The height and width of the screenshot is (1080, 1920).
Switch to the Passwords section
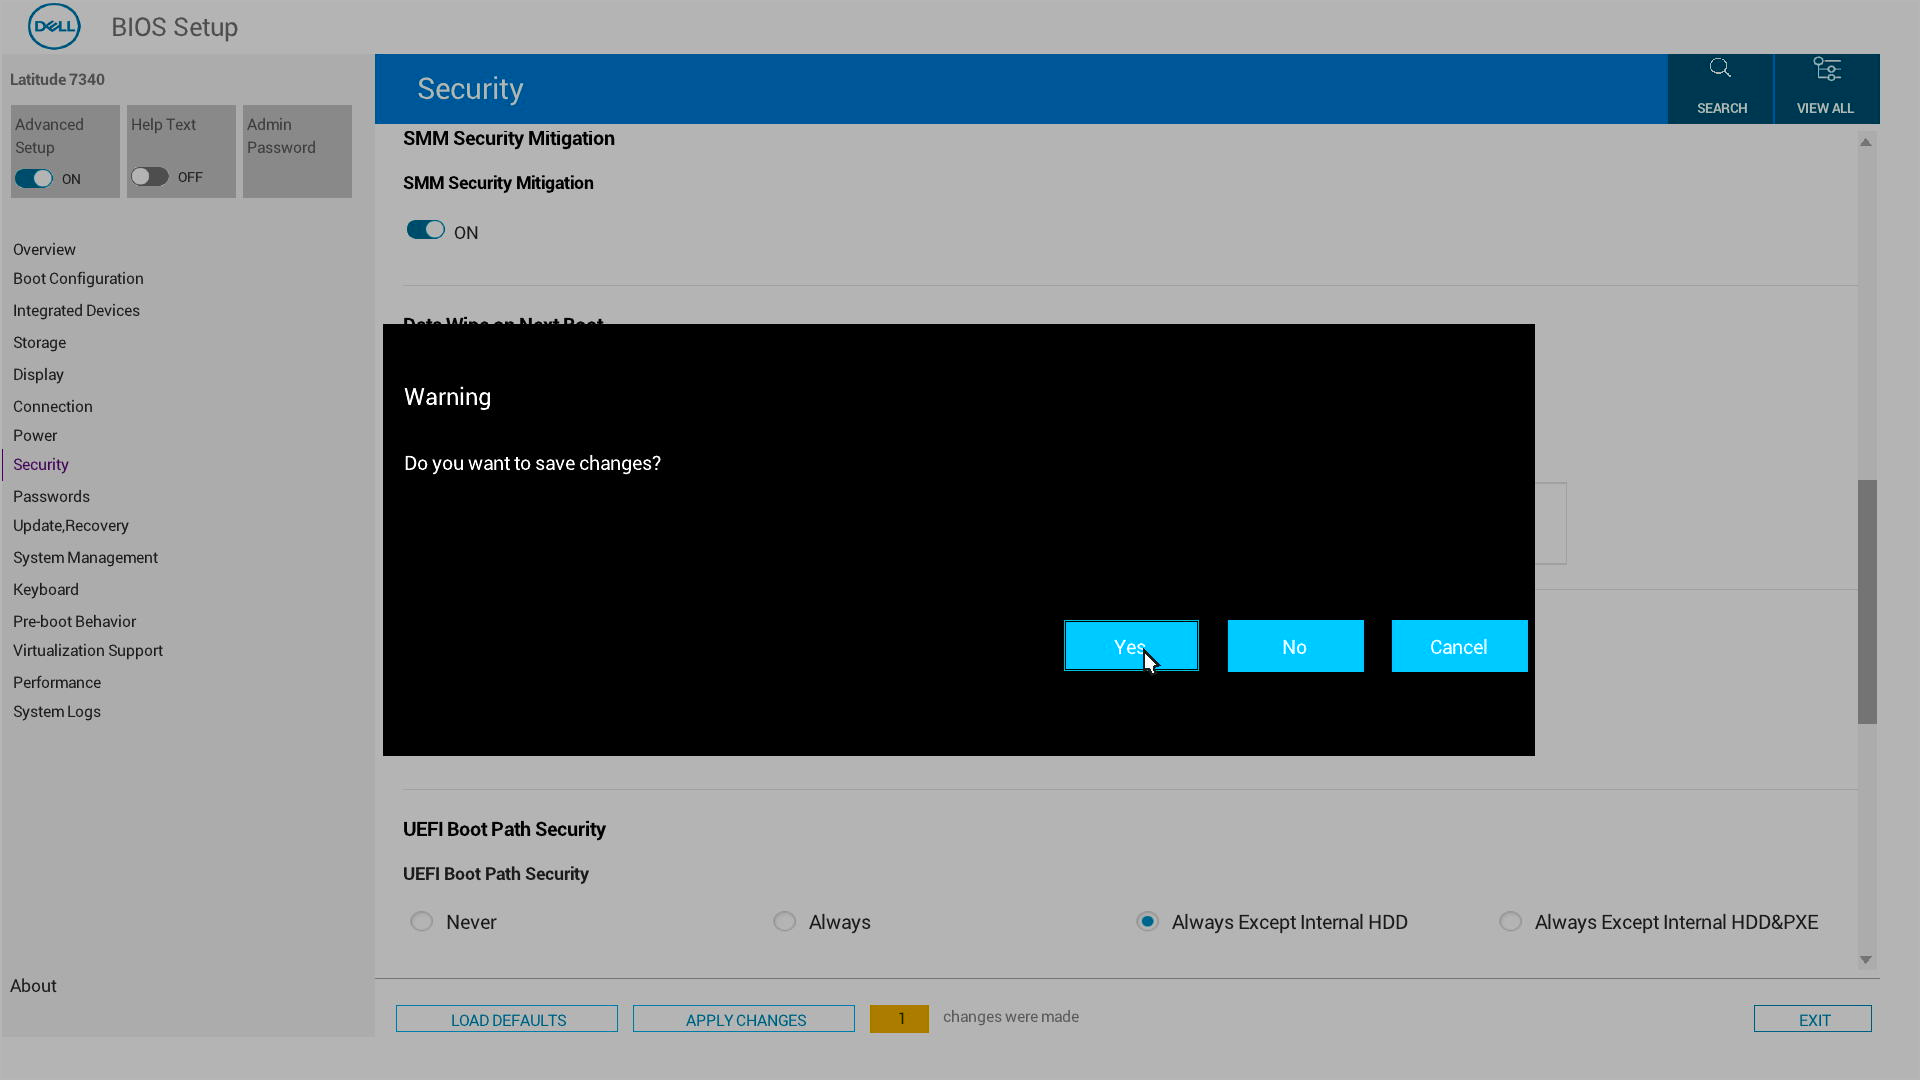click(51, 496)
